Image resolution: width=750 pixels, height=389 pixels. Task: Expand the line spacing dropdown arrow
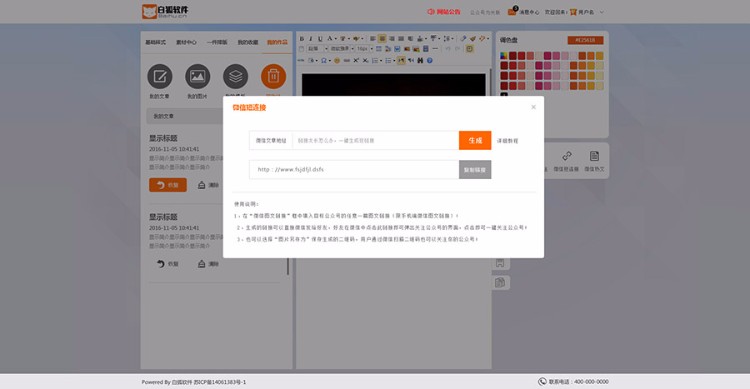452,39
